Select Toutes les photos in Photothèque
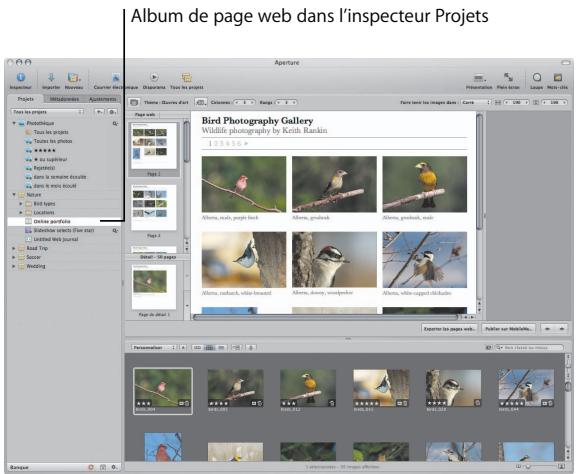This screenshot has height=474, width=576. click(53, 141)
